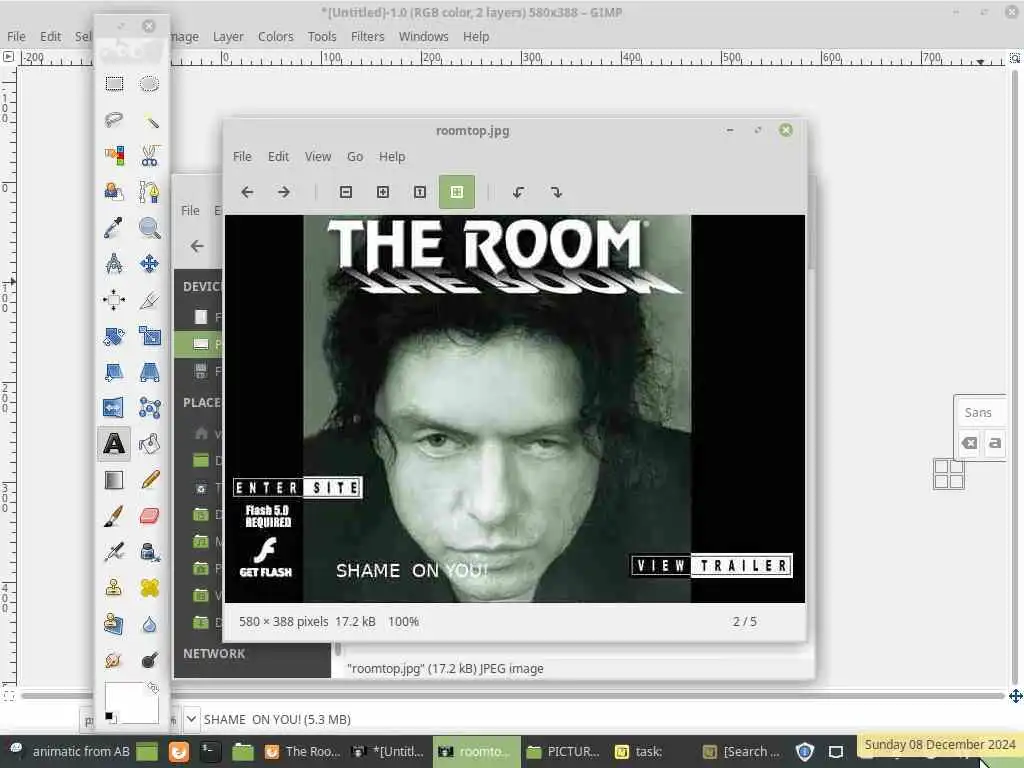Zoom out in roomtop.jpg viewer
Viewport: 1024px width, 768px height.
pos(346,192)
